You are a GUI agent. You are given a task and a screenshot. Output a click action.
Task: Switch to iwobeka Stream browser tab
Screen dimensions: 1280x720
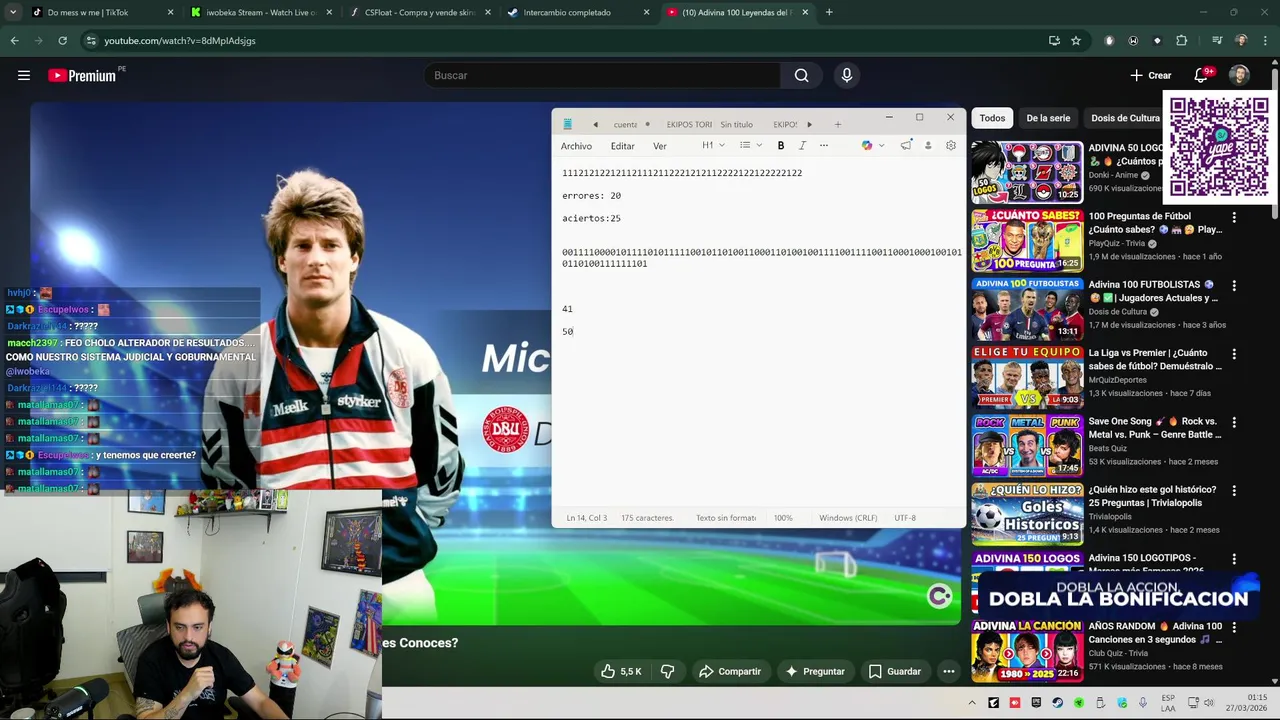pyautogui.click(x=261, y=12)
